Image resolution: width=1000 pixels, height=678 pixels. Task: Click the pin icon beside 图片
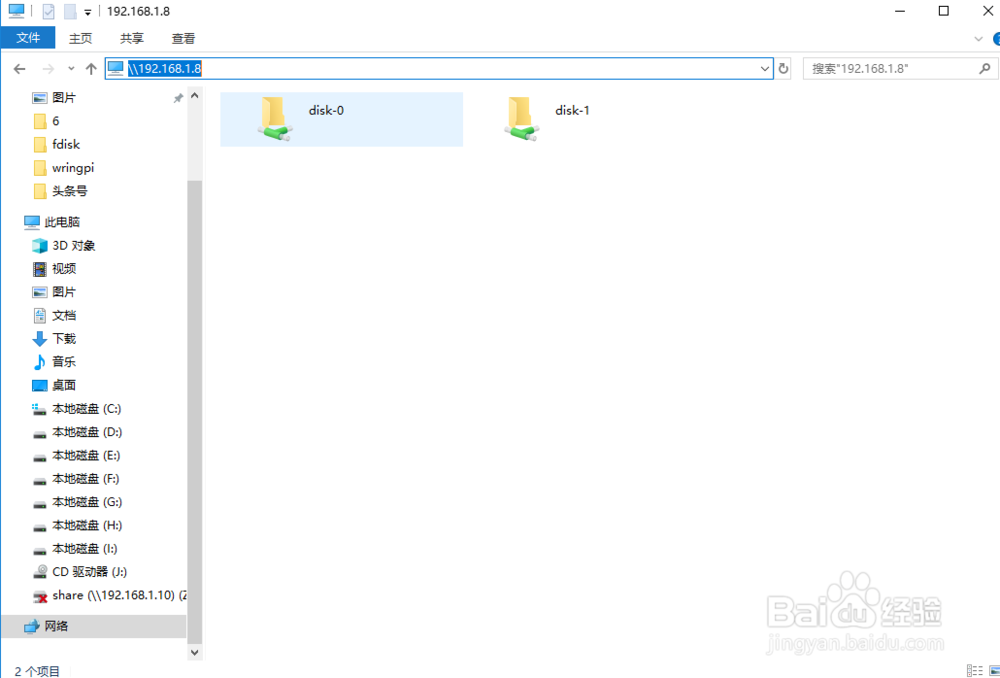[x=179, y=98]
